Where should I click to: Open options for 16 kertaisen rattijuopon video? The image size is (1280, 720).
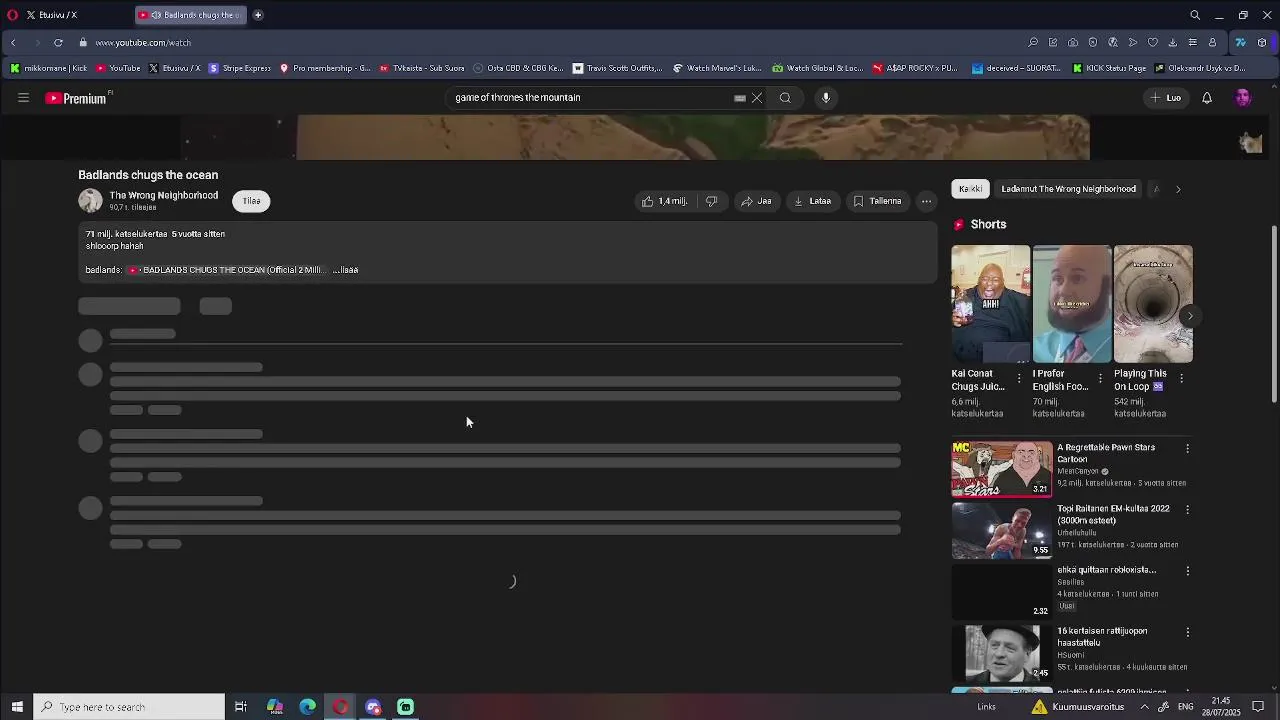pos(1187,632)
